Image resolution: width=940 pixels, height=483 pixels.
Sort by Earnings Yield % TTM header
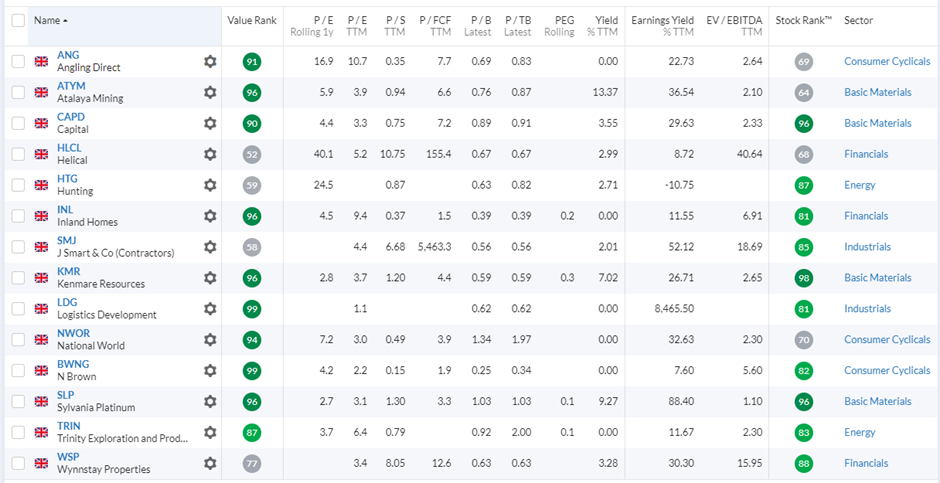pos(662,26)
